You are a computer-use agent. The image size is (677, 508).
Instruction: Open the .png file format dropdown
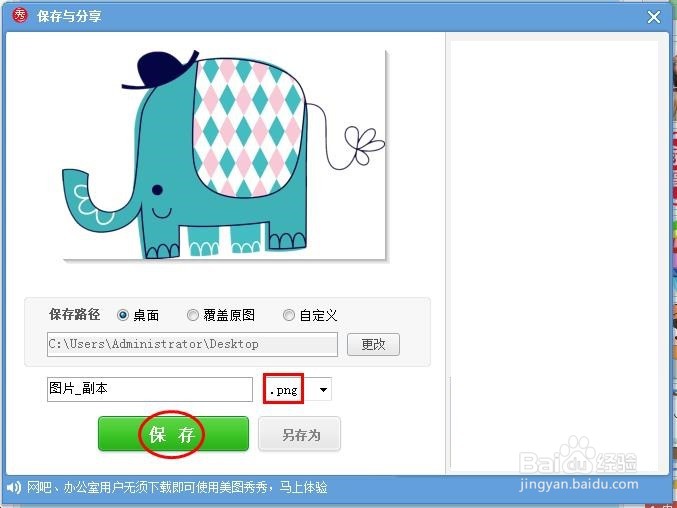click(x=323, y=390)
